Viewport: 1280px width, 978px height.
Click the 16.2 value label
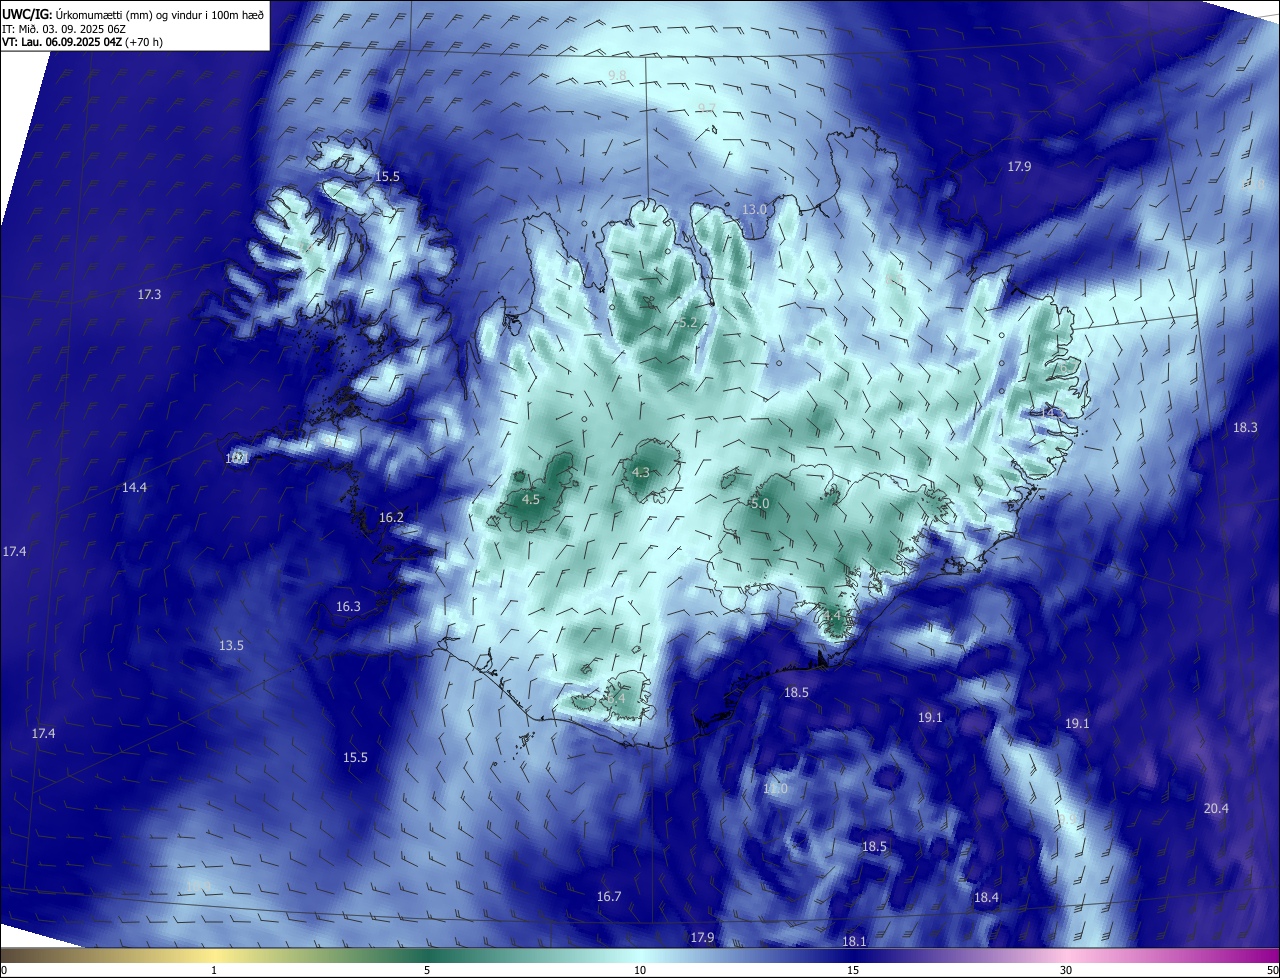[x=391, y=517]
